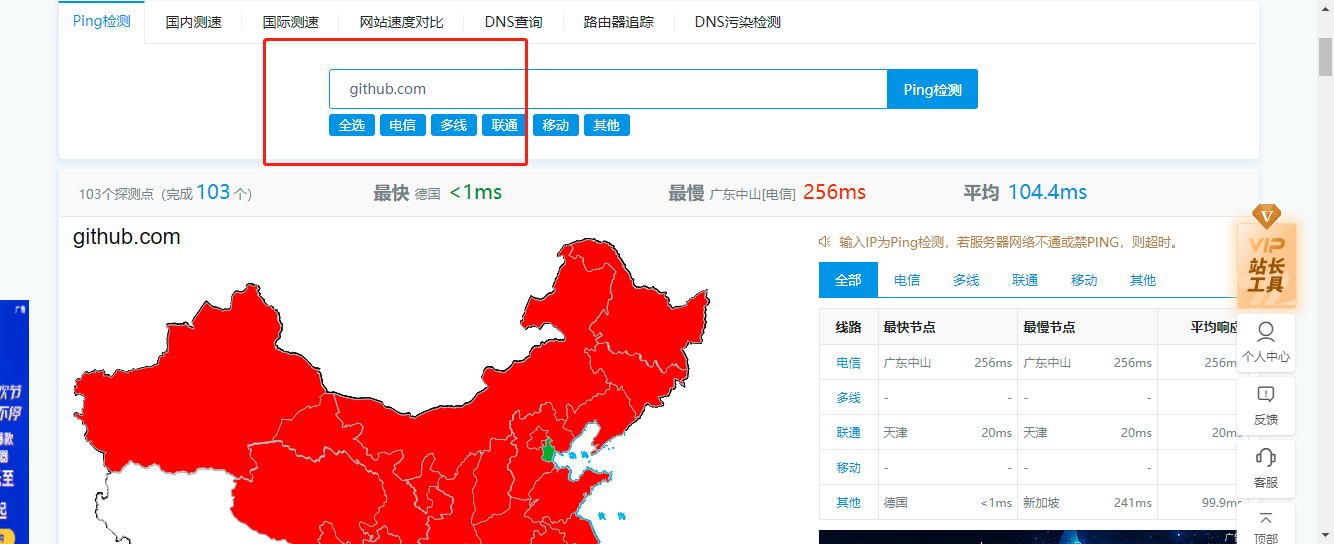Open the 多线 row link in table

[x=848, y=398]
